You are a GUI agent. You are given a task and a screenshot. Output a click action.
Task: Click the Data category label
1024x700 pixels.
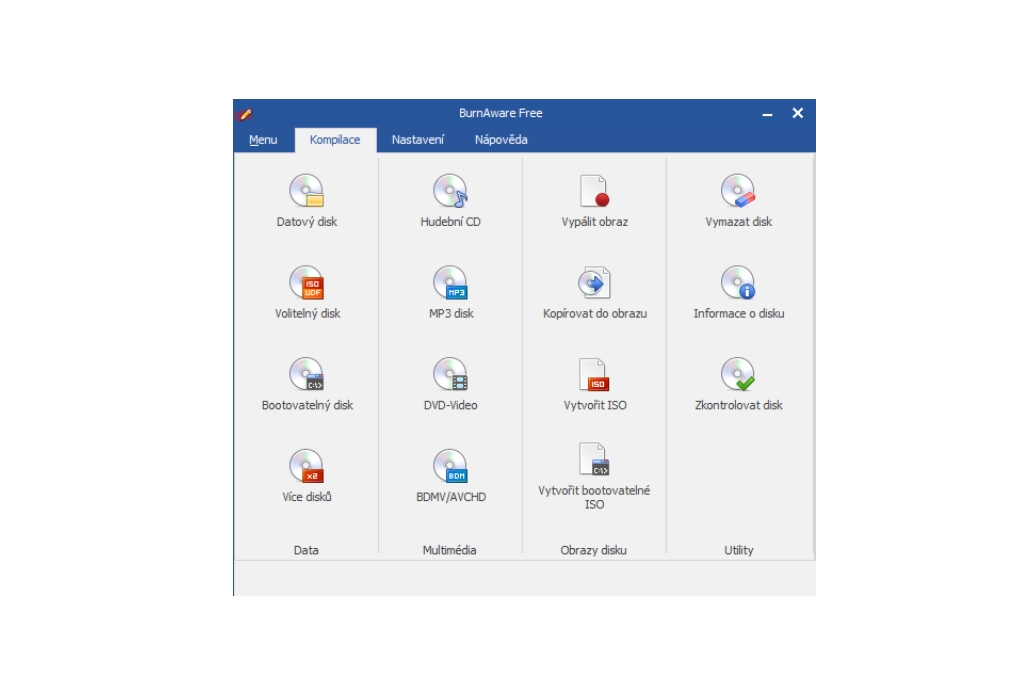(x=306, y=550)
